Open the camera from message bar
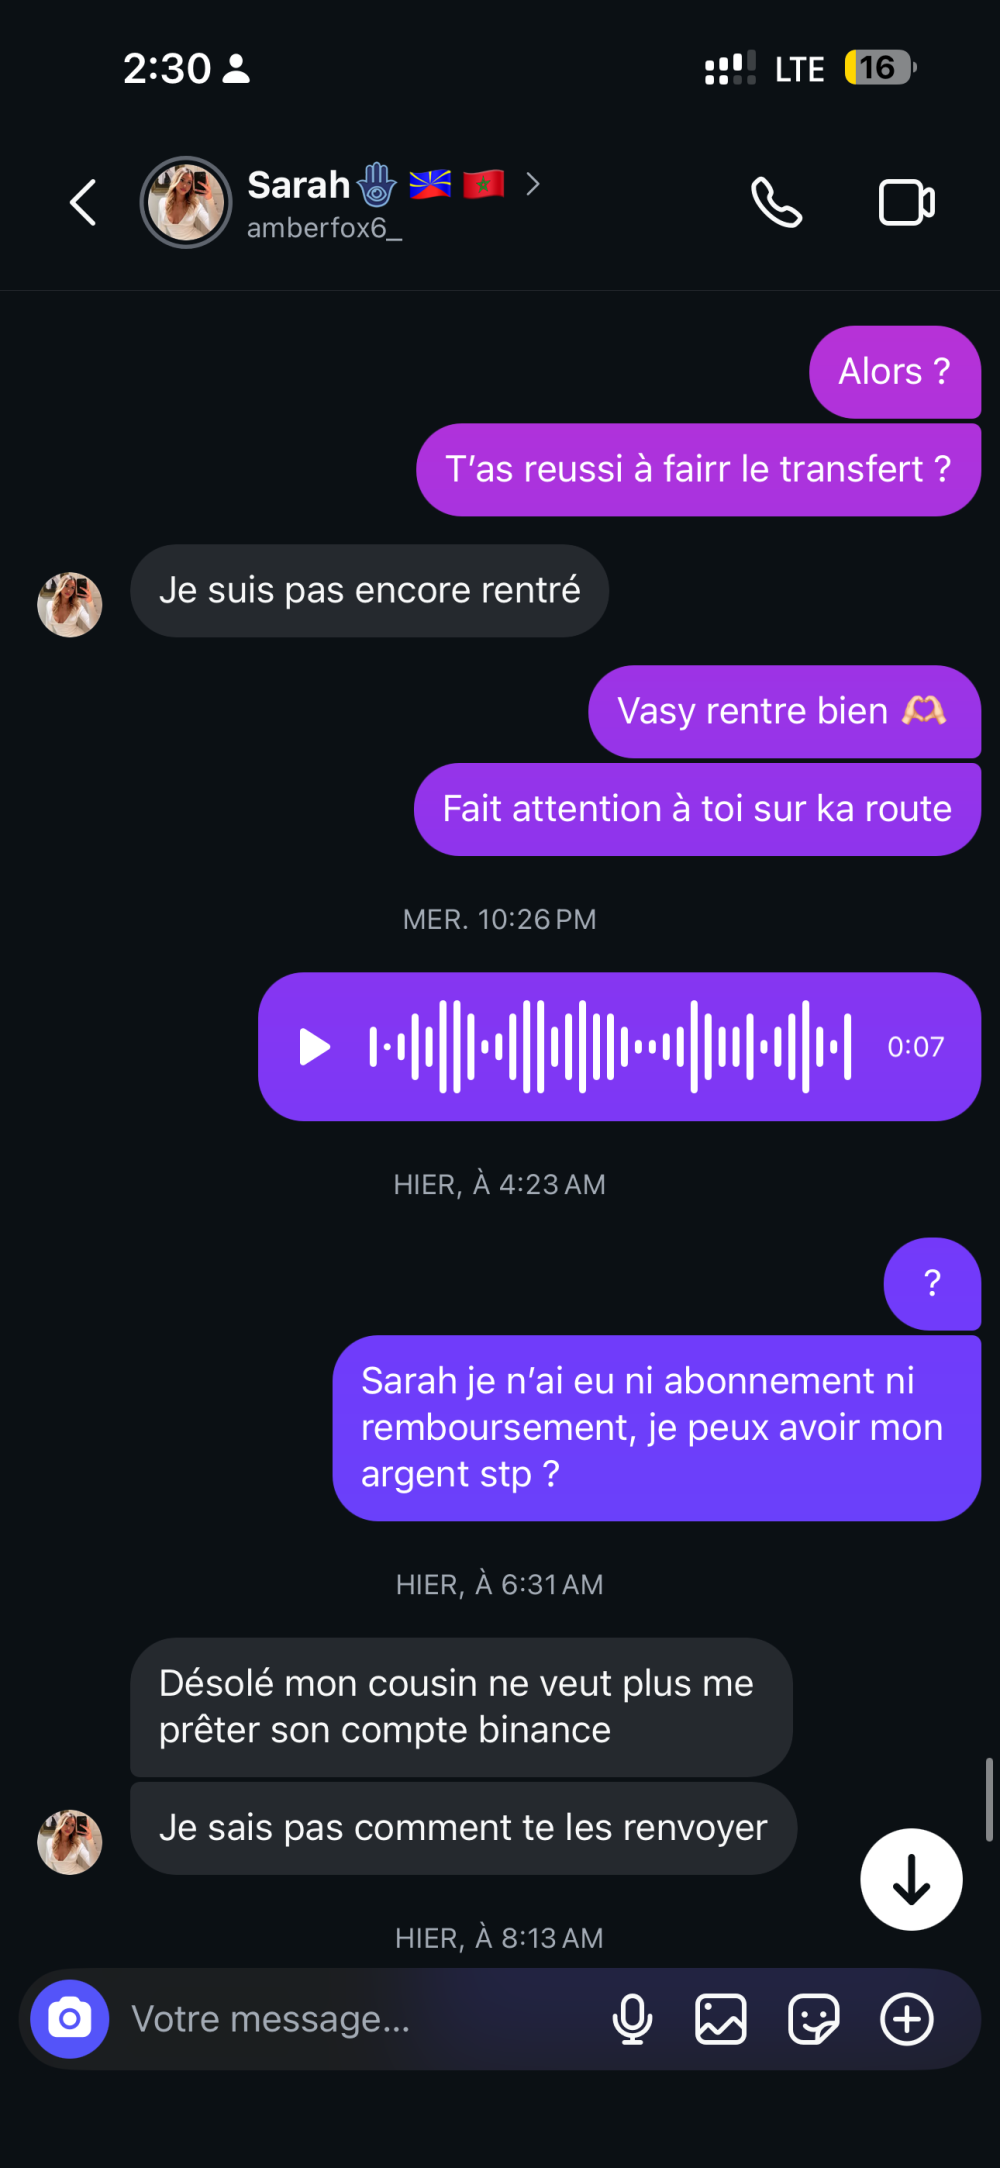This screenshot has width=1000, height=2168. point(70,2019)
